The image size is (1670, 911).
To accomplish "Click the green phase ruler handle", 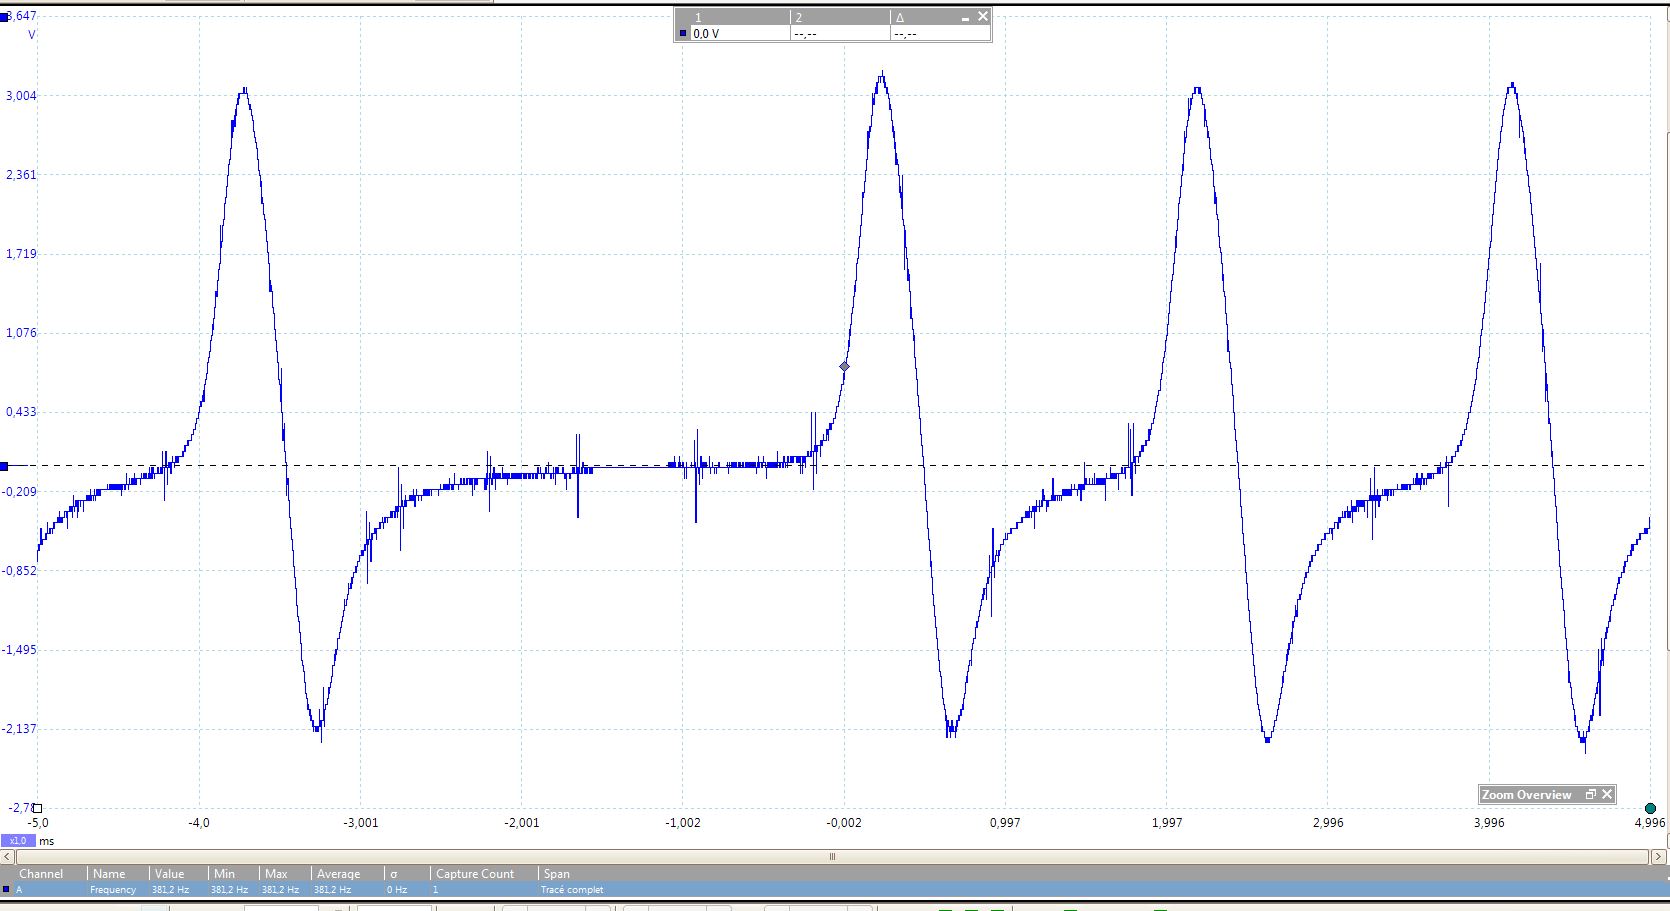I will [1650, 808].
